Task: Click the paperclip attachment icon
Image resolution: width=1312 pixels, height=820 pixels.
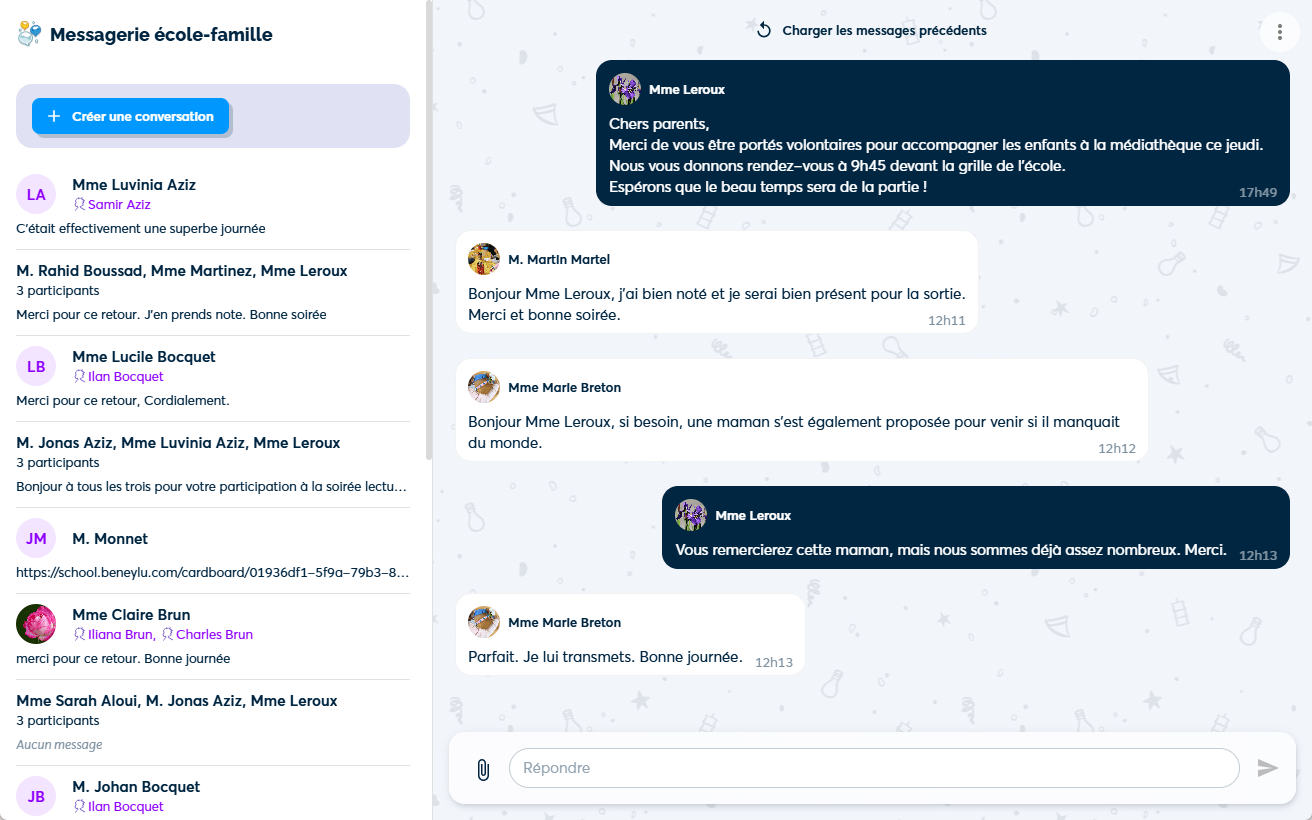Action: [x=483, y=769]
